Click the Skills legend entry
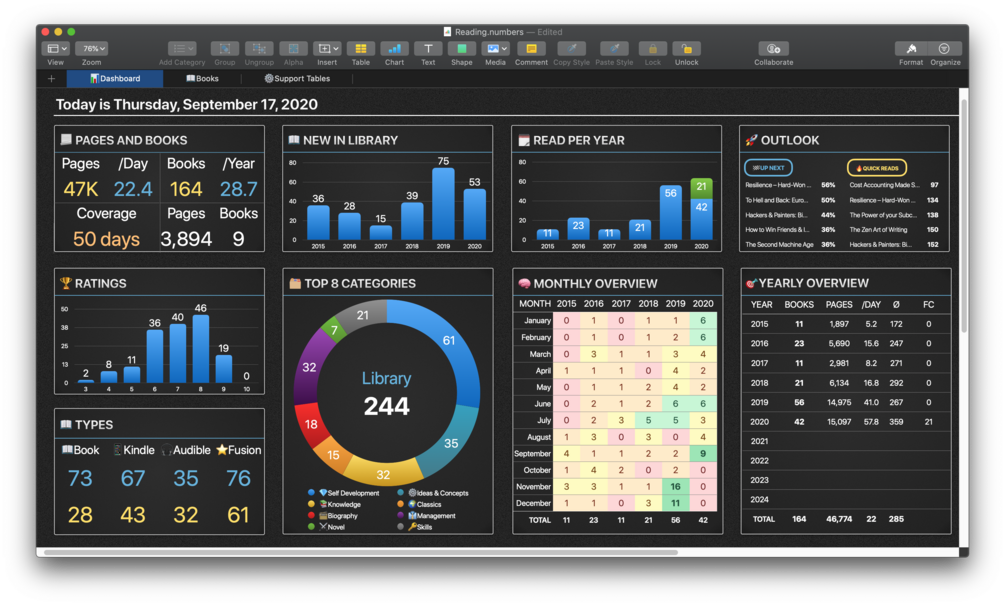This screenshot has width=1005, height=605. click(415, 527)
